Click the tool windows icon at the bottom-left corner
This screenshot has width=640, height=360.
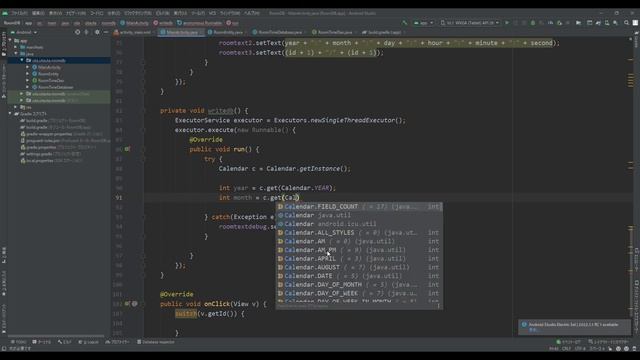point(4,349)
